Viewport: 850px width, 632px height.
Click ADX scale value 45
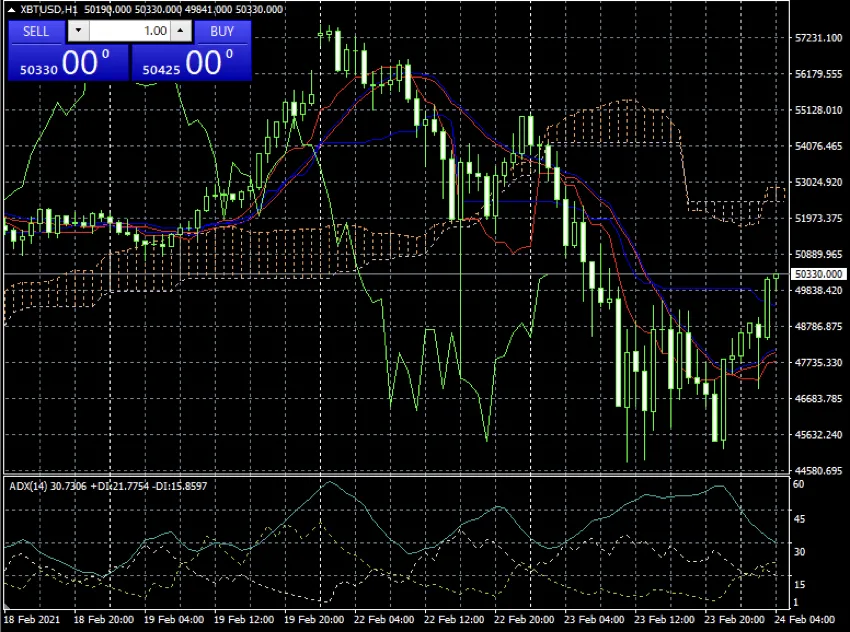tap(799, 519)
